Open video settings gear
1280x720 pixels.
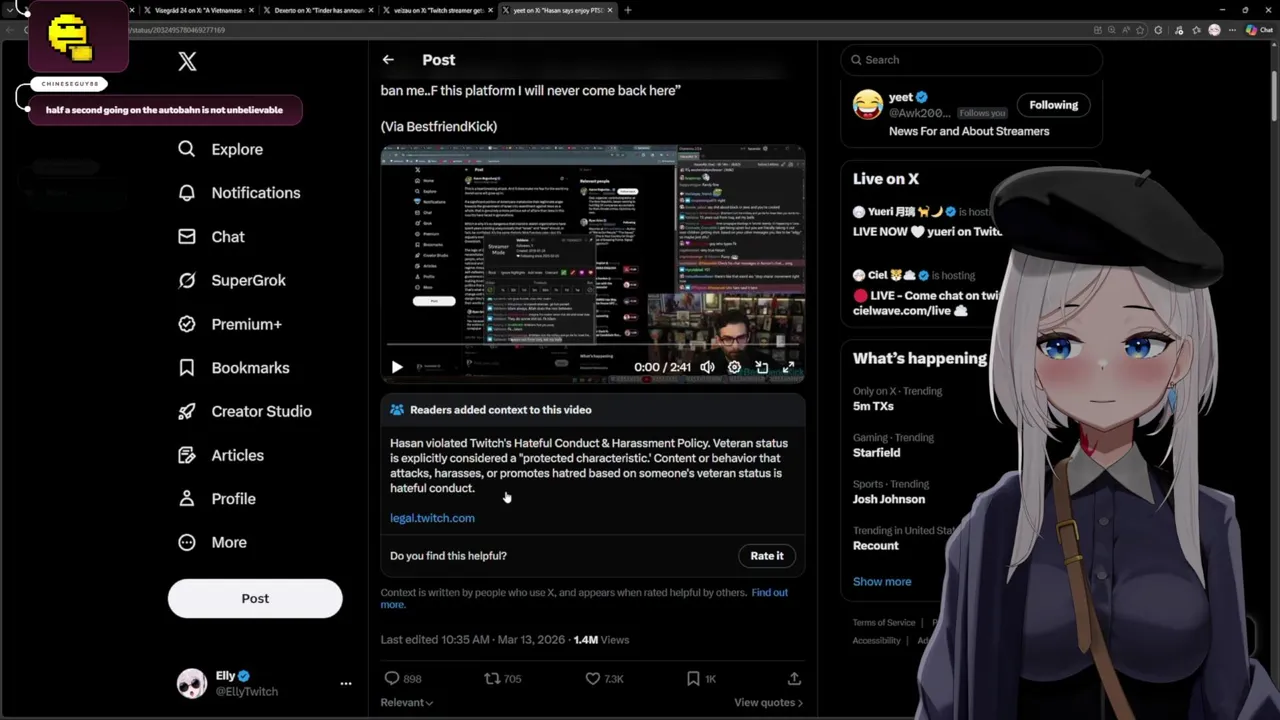point(734,367)
